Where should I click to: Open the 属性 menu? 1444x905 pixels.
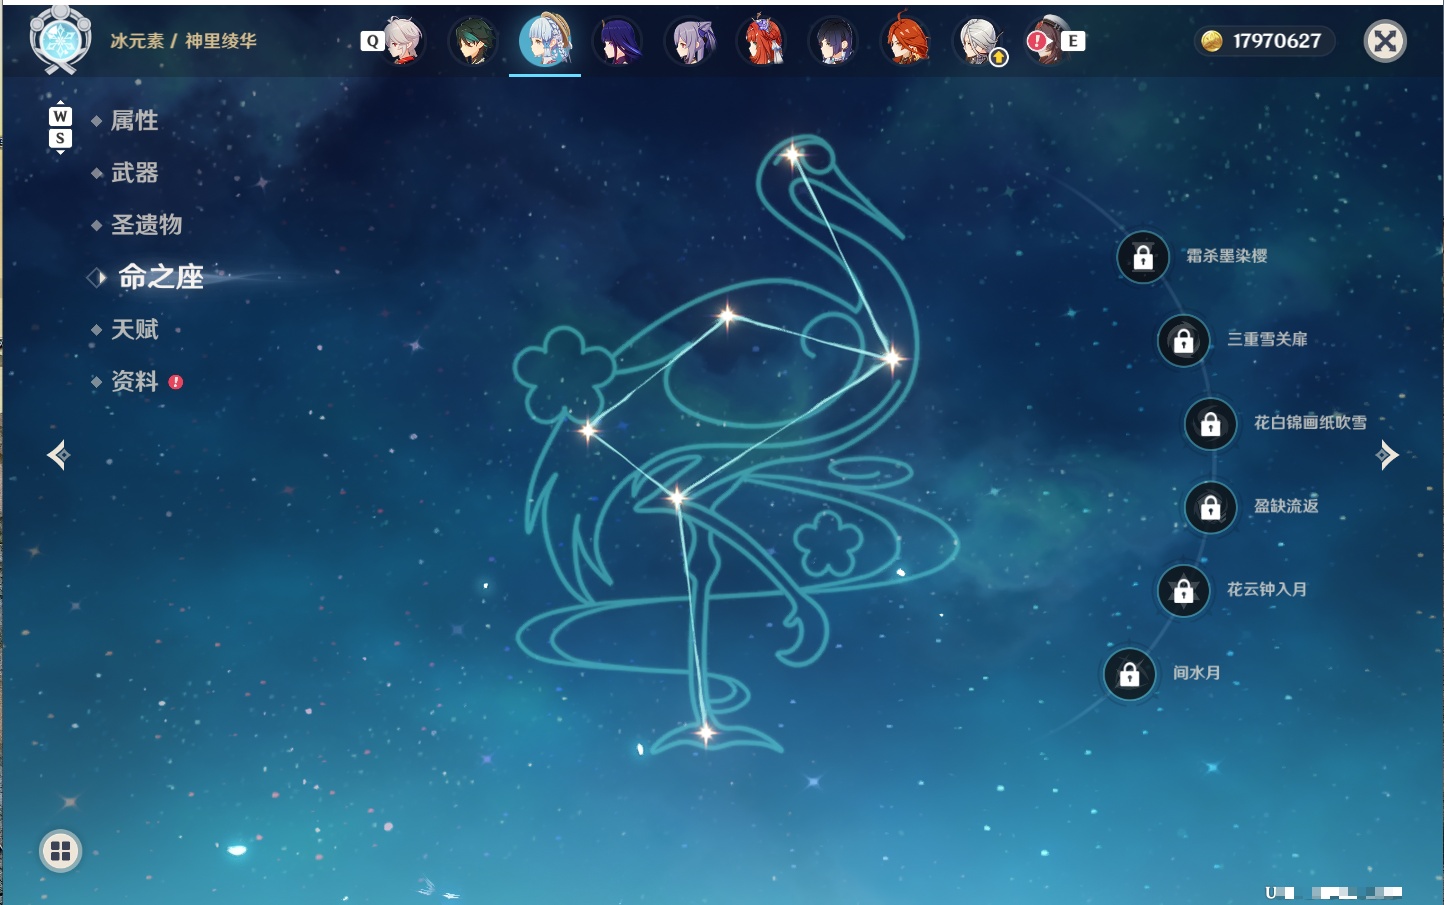tap(134, 121)
